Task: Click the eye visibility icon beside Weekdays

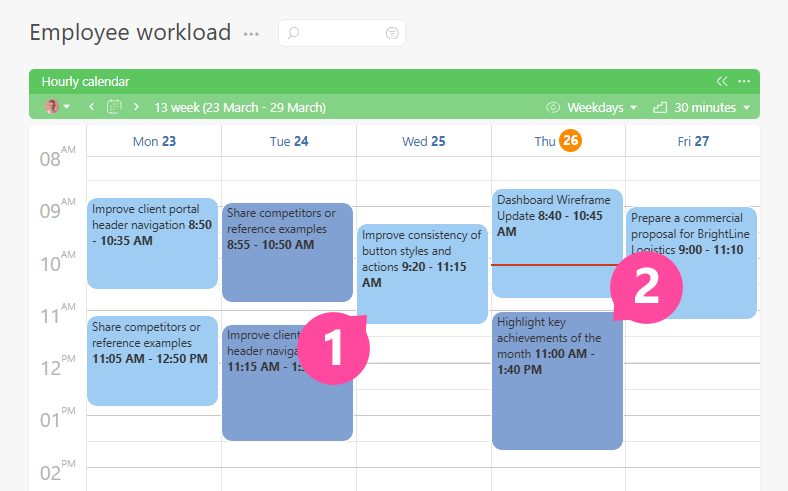Action: click(x=552, y=107)
